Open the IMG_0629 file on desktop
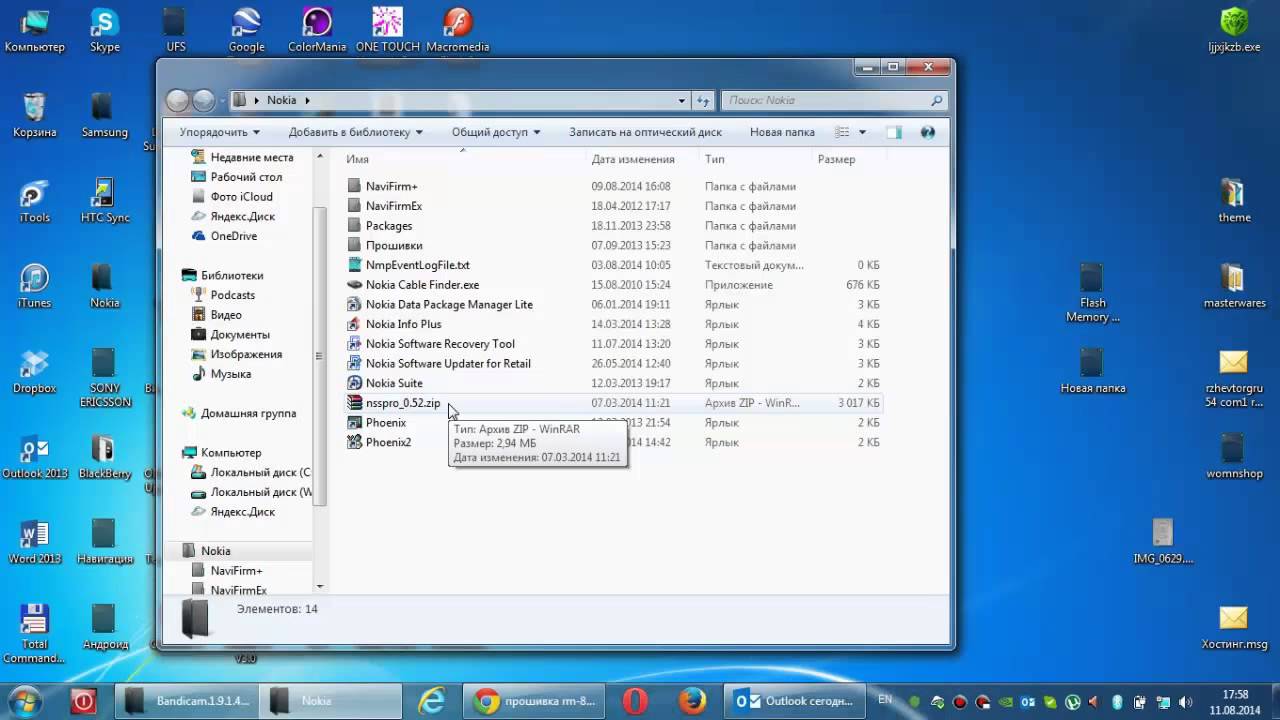 1163,543
